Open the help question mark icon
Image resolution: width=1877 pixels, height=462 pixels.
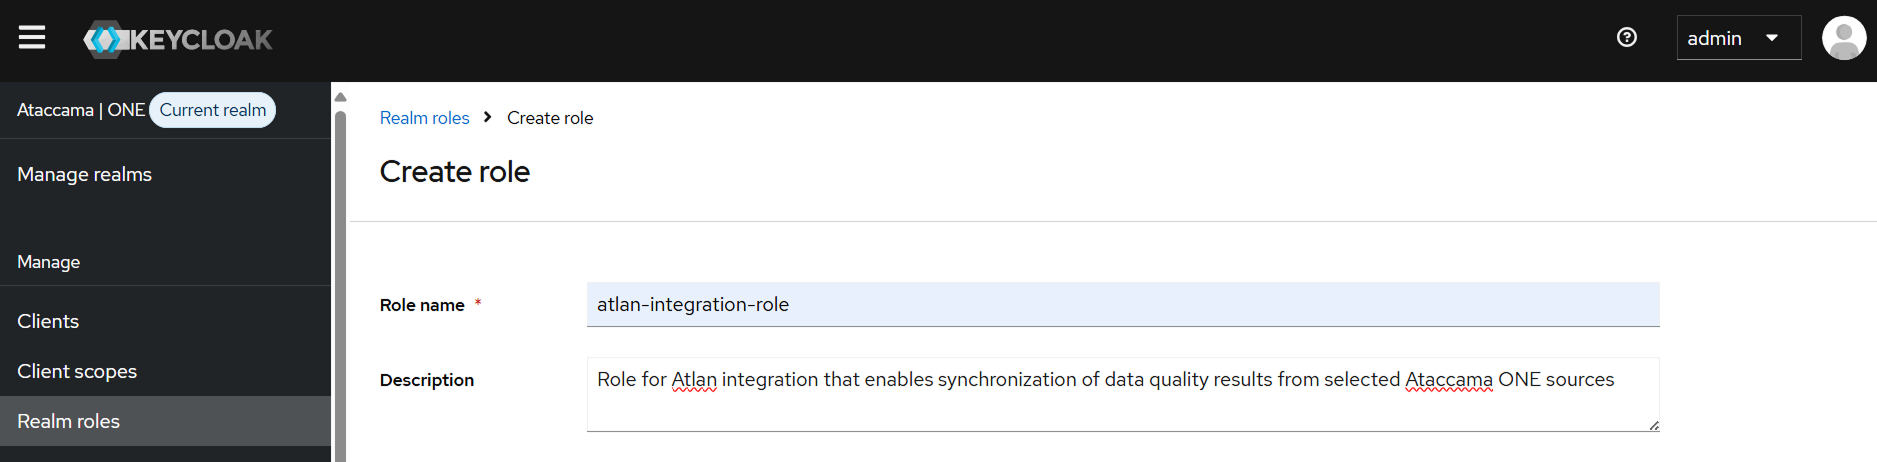tap(1627, 38)
